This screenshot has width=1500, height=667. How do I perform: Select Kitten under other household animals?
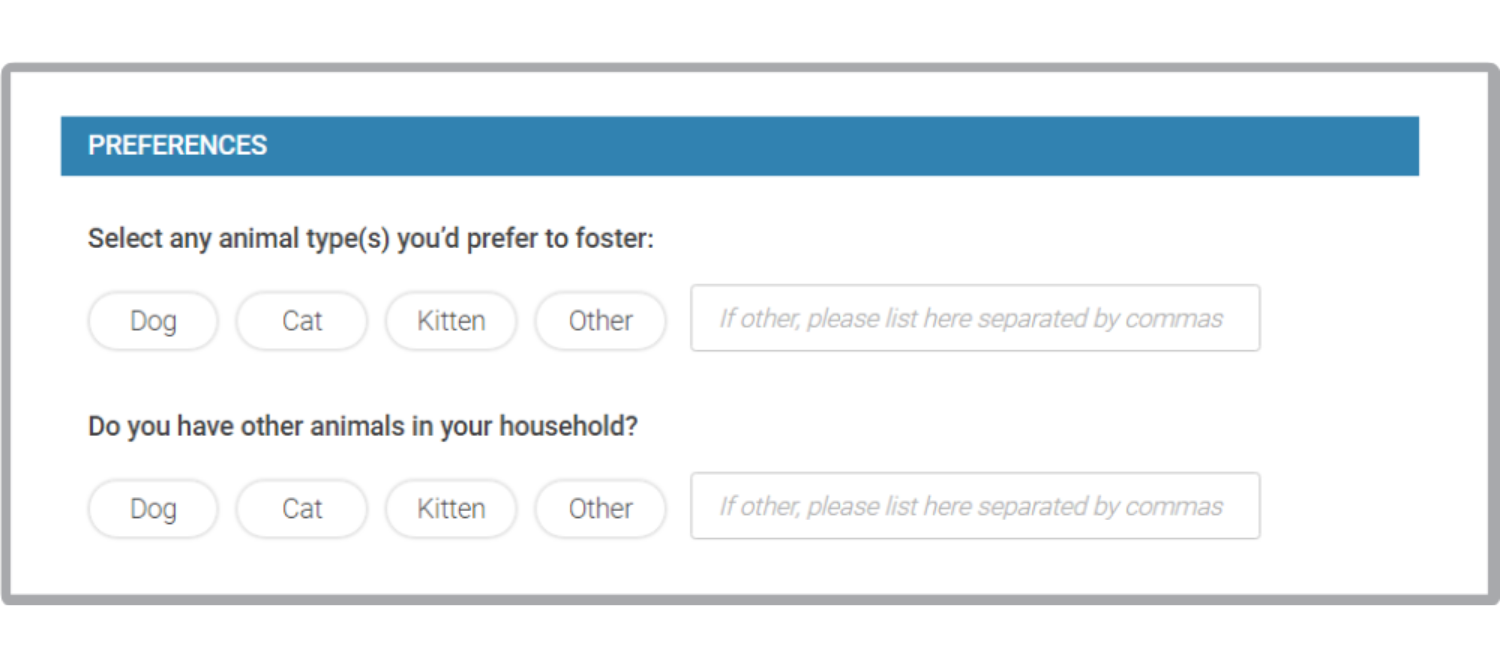[451, 509]
